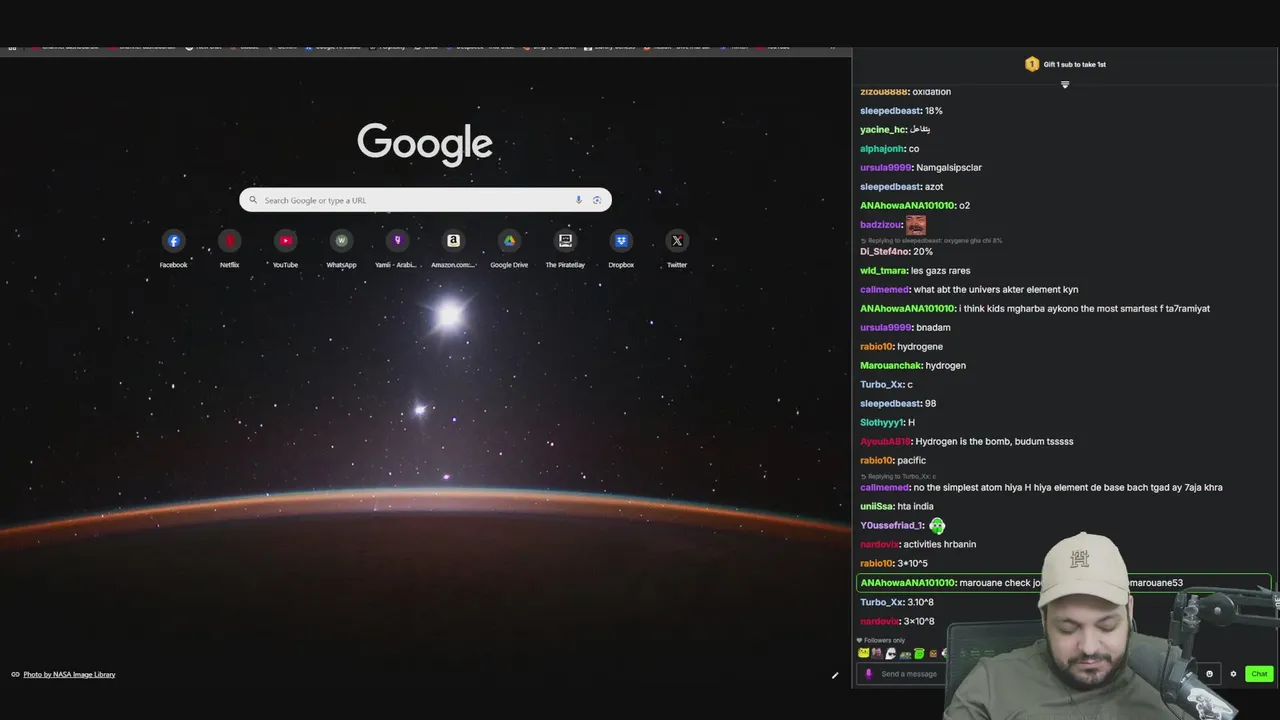Click username wld_tmara in chat
1280x720 pixels.
(x=883, y=271)
